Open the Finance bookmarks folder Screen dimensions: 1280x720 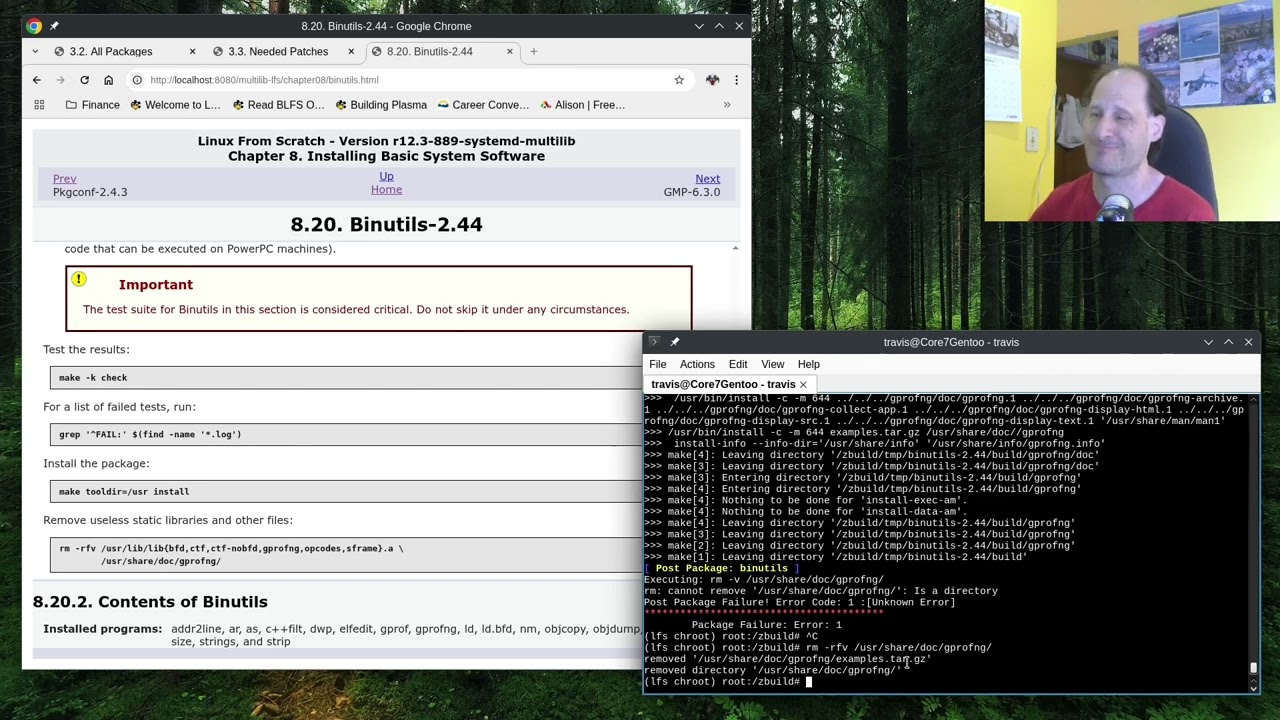coord(92,105)
